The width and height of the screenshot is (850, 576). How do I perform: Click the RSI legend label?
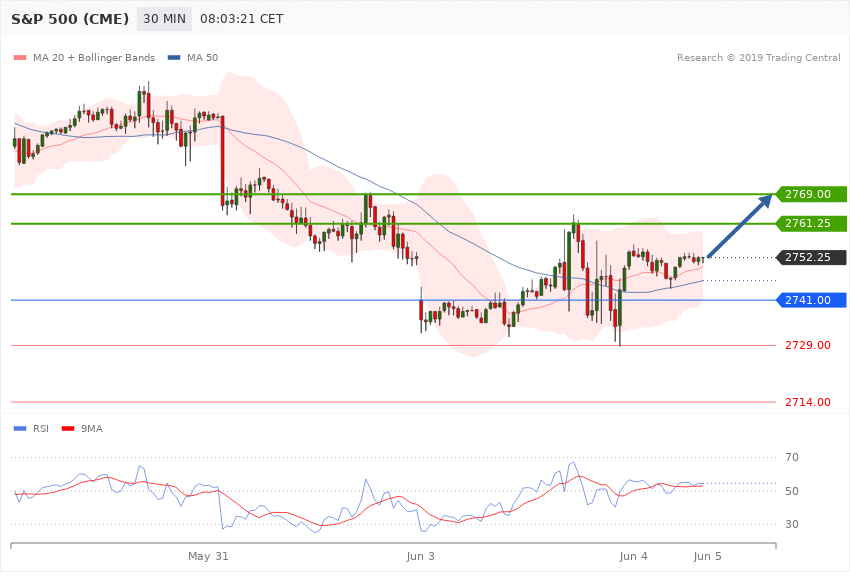click(41, 429)
